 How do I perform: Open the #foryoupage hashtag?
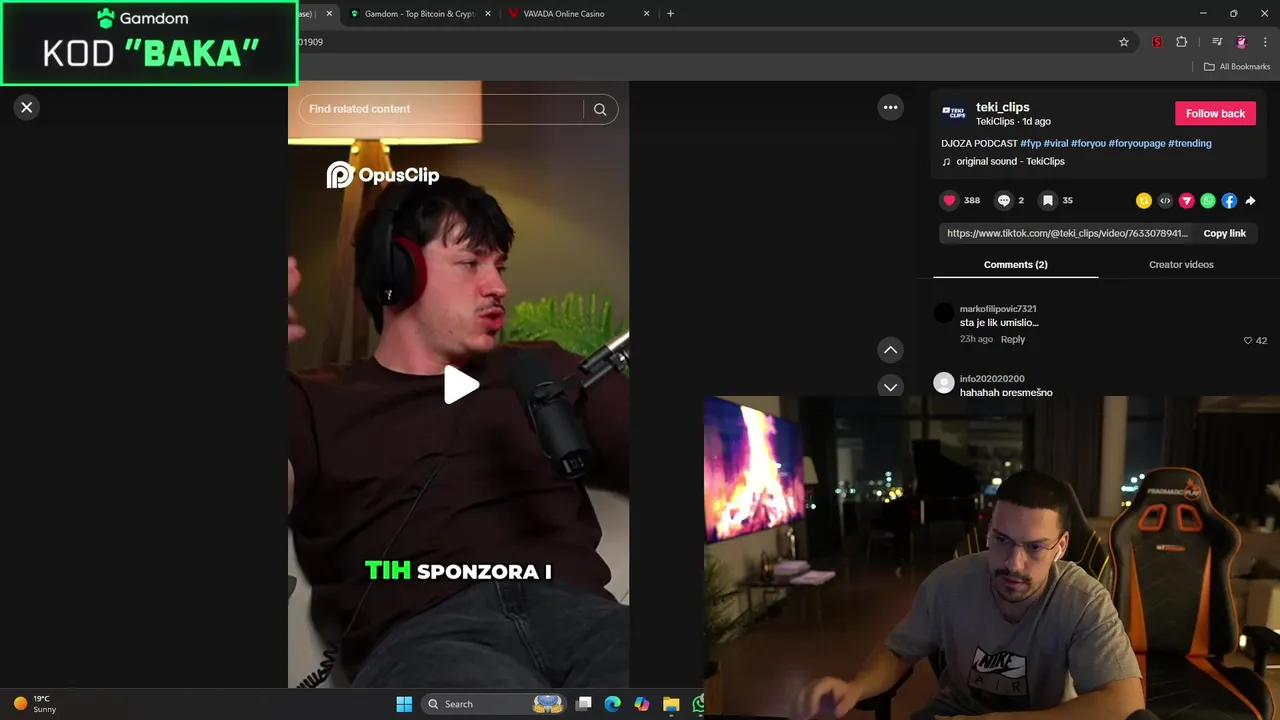tap(1137, 143)
